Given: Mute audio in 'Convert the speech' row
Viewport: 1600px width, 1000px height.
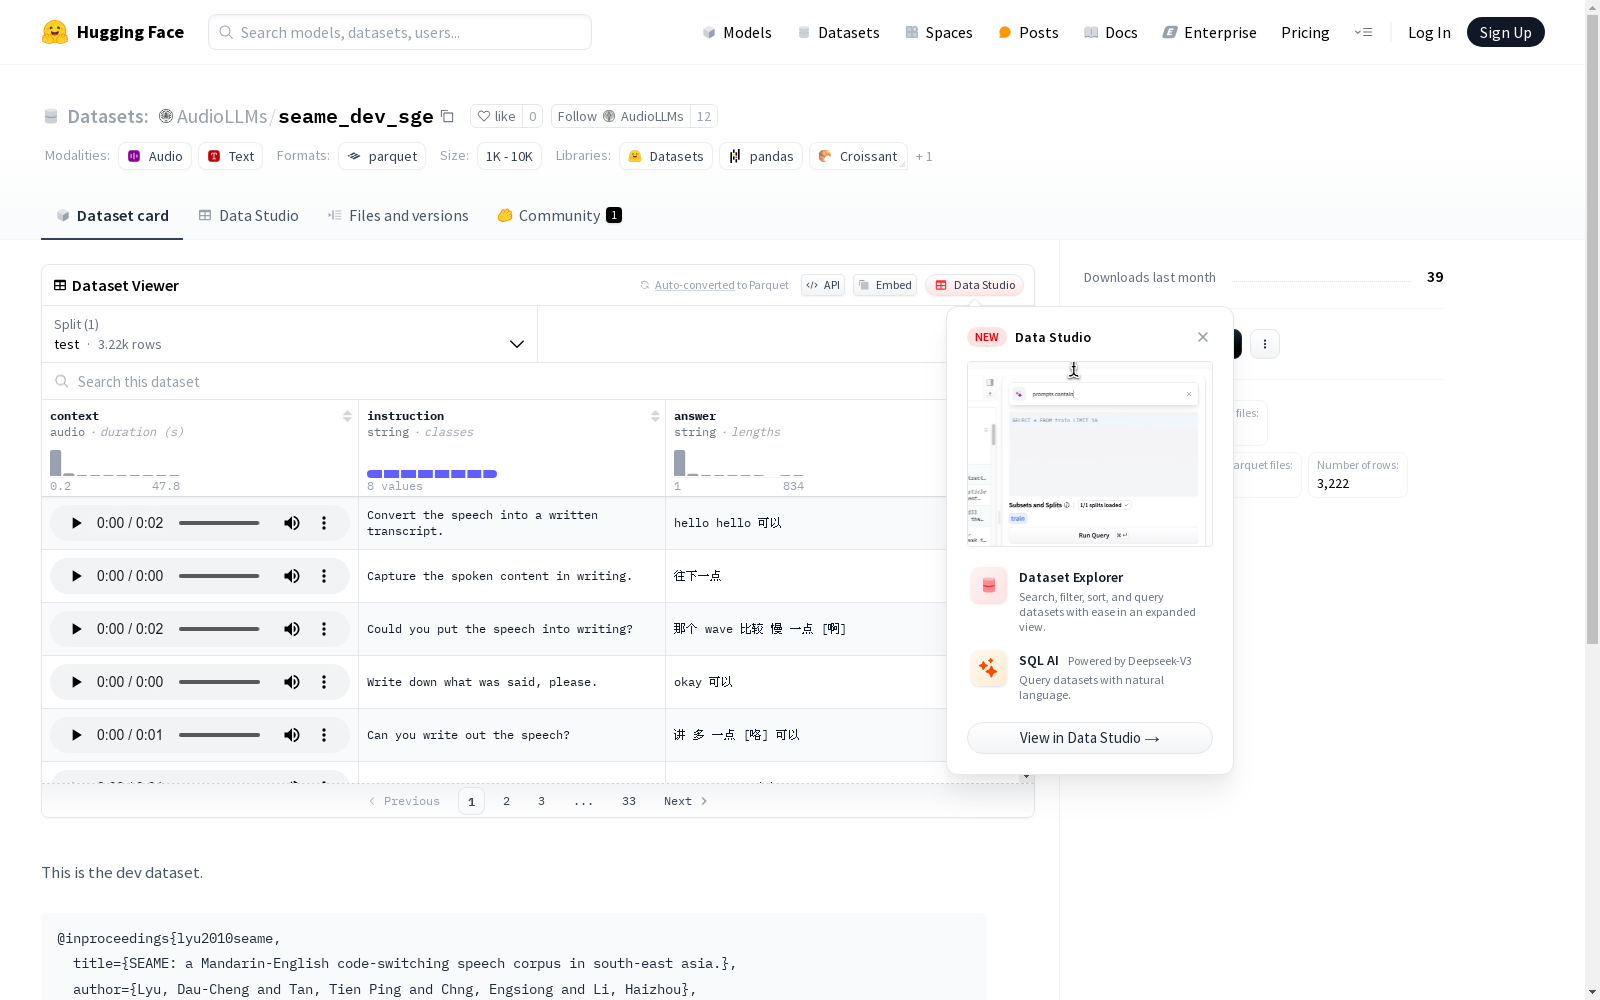Looking at the screenshot, I should tap(292, 523).
